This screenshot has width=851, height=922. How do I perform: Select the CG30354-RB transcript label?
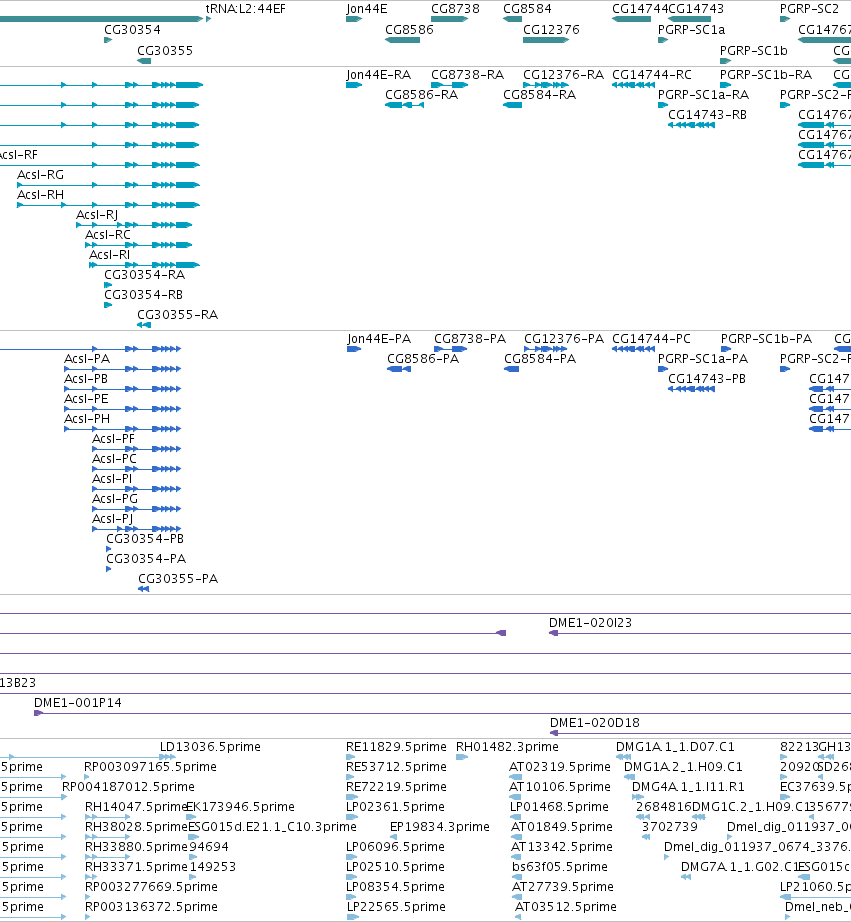(143, 295)
